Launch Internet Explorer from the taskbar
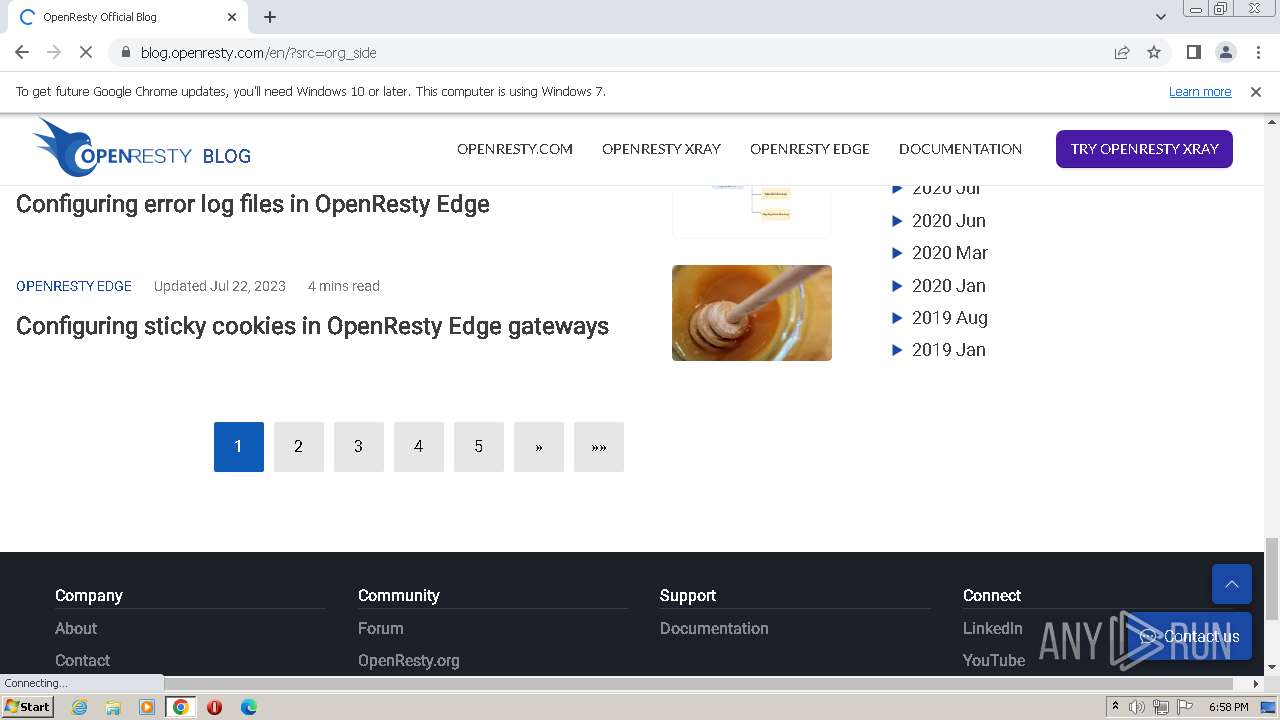The height and width of the screenshot is (720, 1280). 80,707
